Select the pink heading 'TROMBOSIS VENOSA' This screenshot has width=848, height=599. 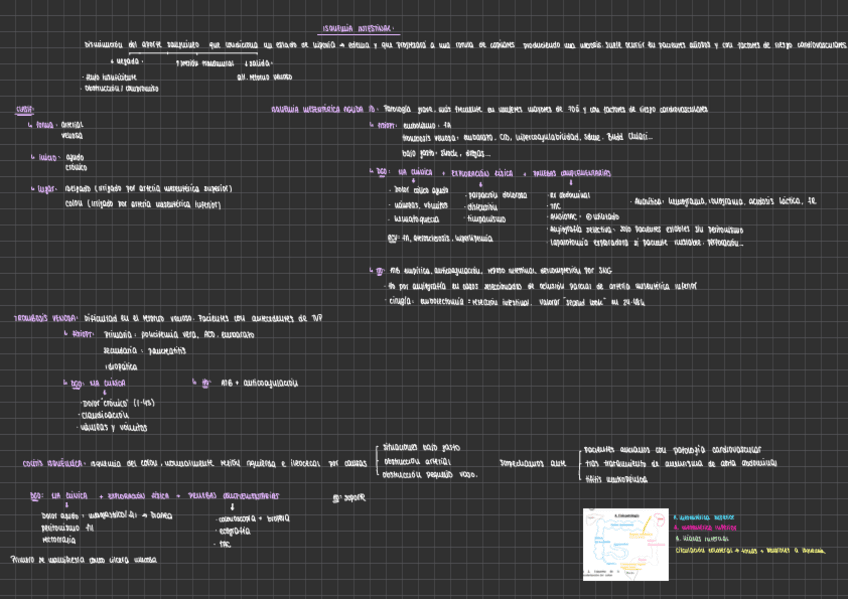tap(45, 318)
